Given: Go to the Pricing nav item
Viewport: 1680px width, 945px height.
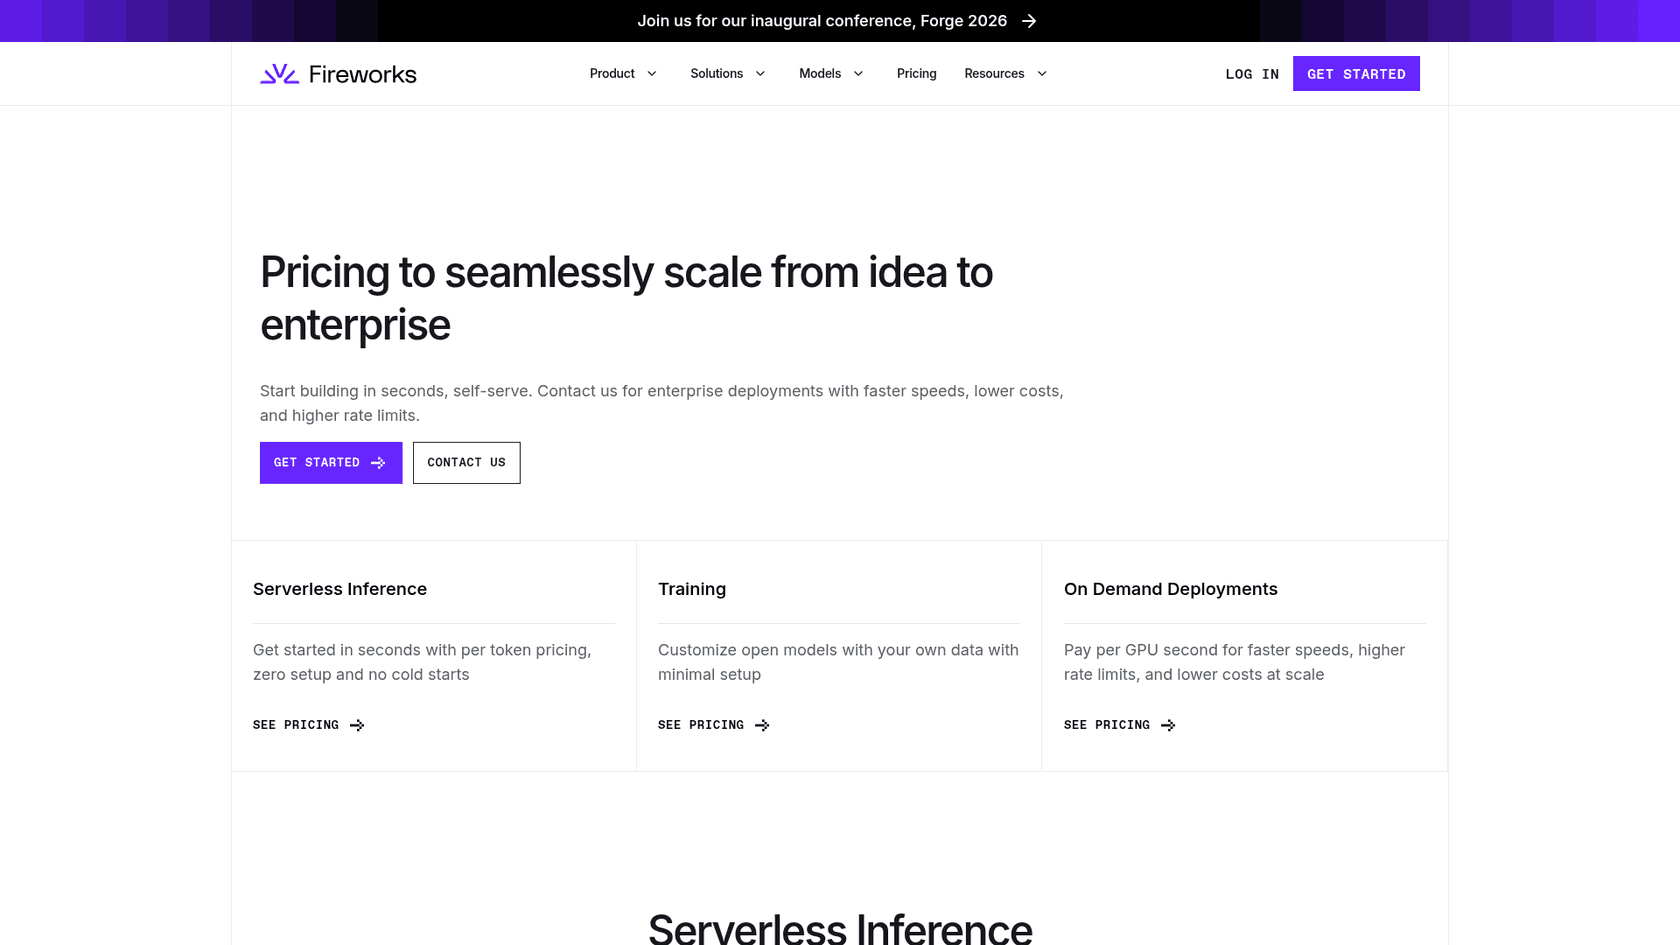Looking at the screenshot, I should click(x=917, y=74).
